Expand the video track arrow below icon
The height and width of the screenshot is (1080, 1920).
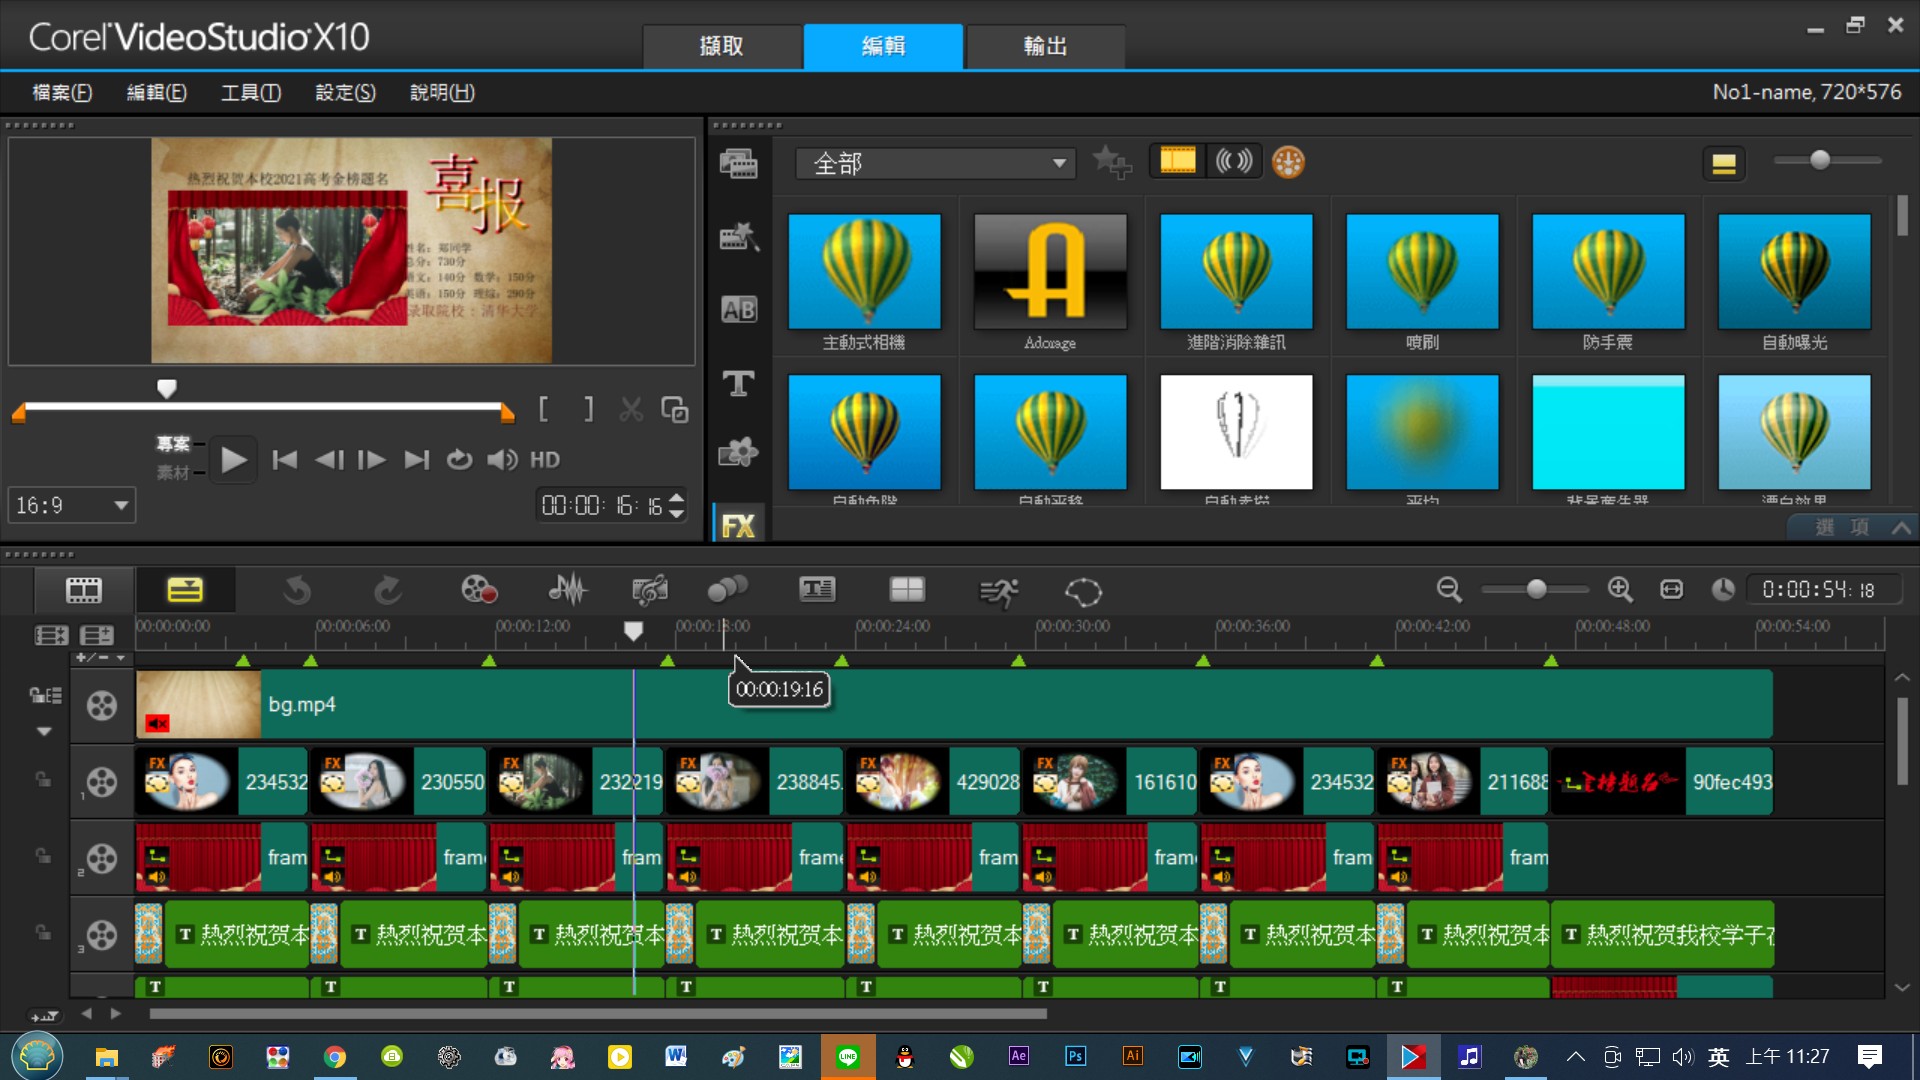pos(44,732)
